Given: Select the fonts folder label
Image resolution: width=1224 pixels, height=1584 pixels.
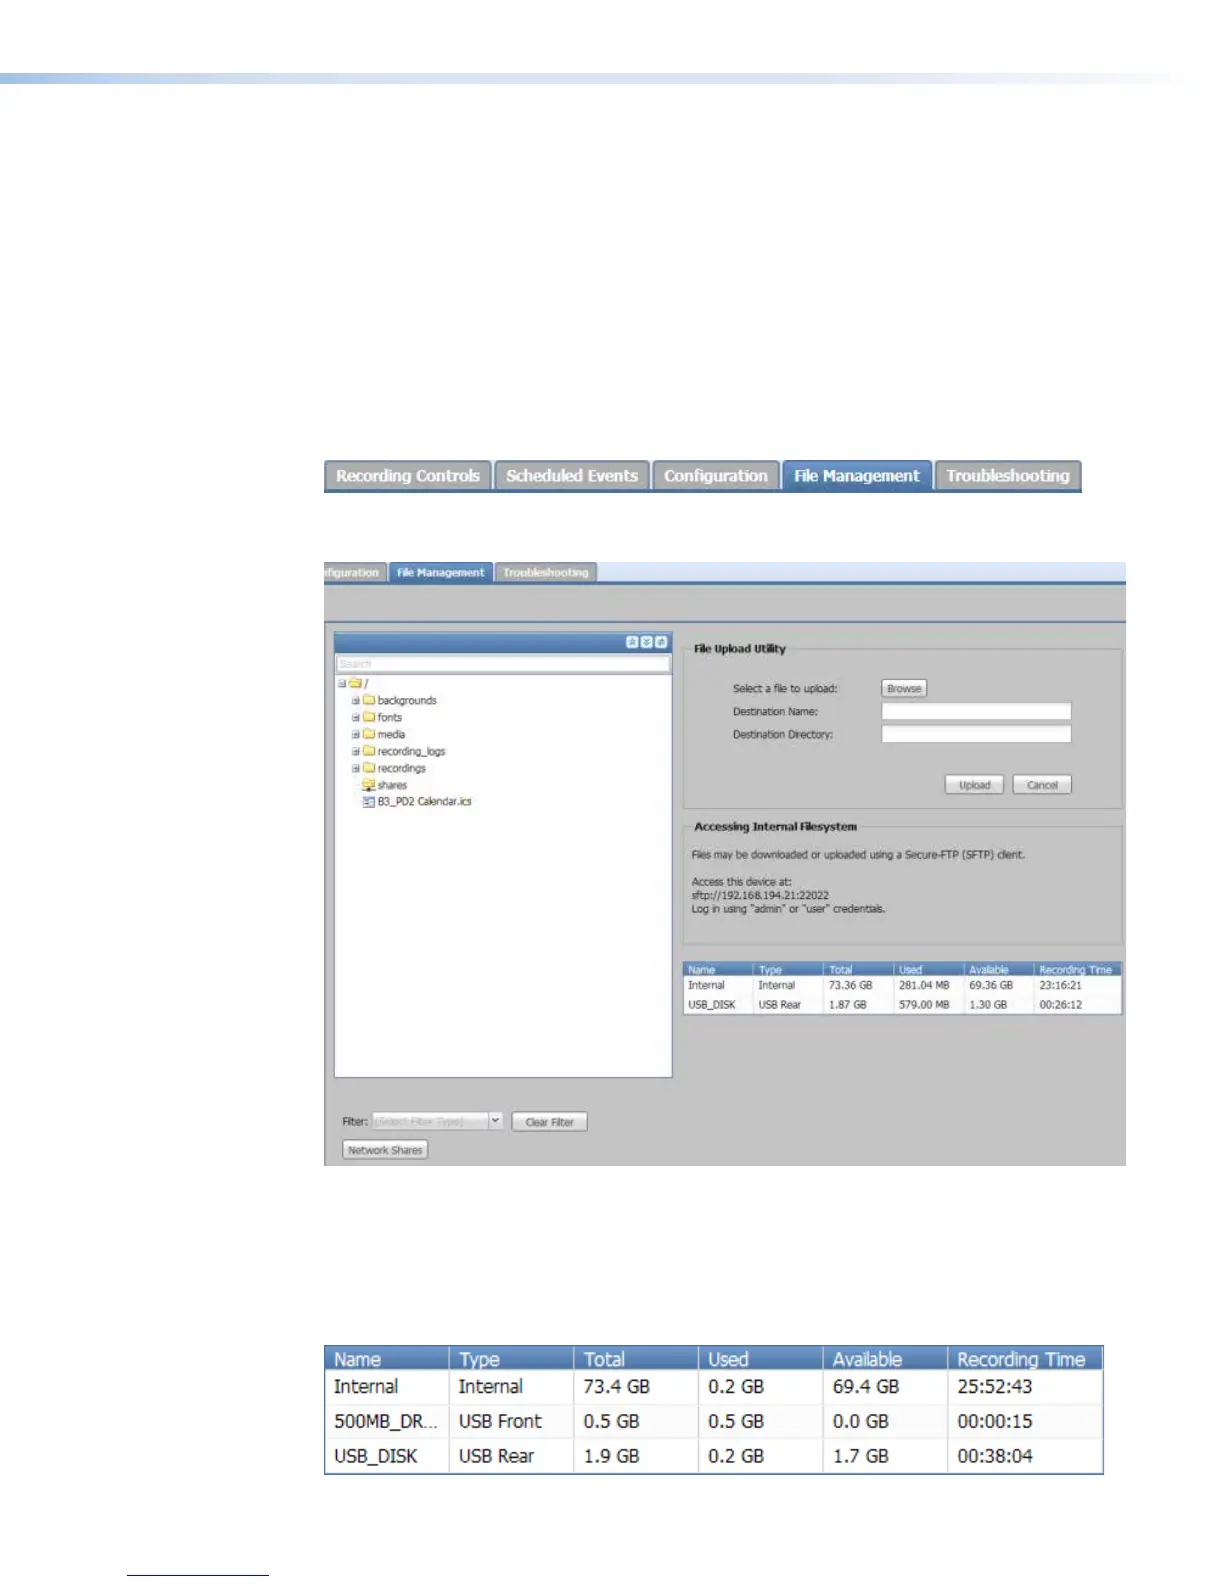Looking at the screenshot, I should point(390,718).
